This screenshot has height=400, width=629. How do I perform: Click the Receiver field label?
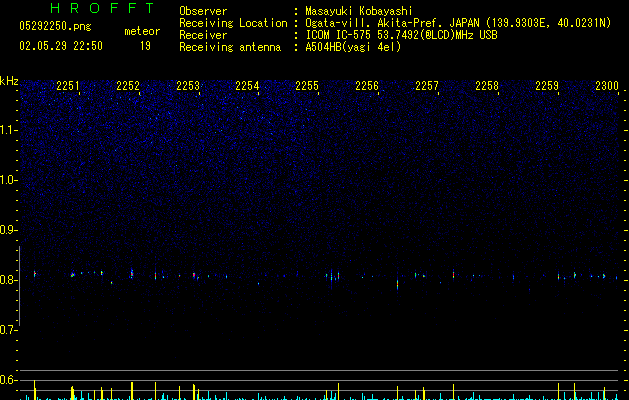click(203, 35)
